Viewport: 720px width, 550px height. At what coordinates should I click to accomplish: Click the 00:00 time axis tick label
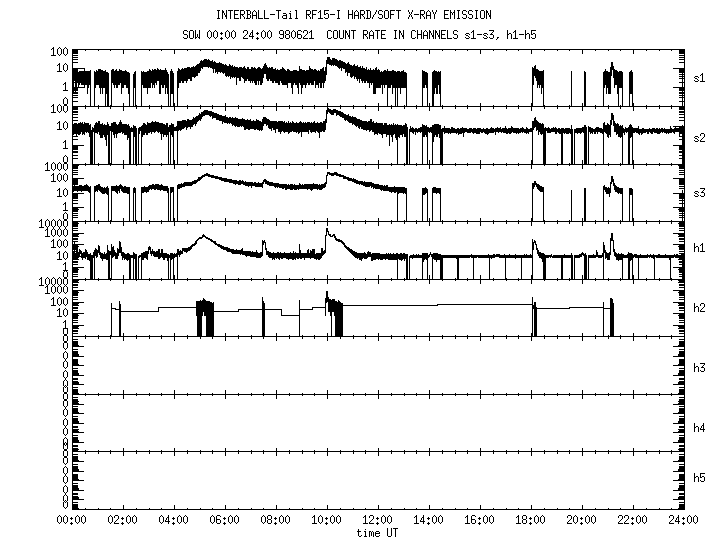point(71,520)
